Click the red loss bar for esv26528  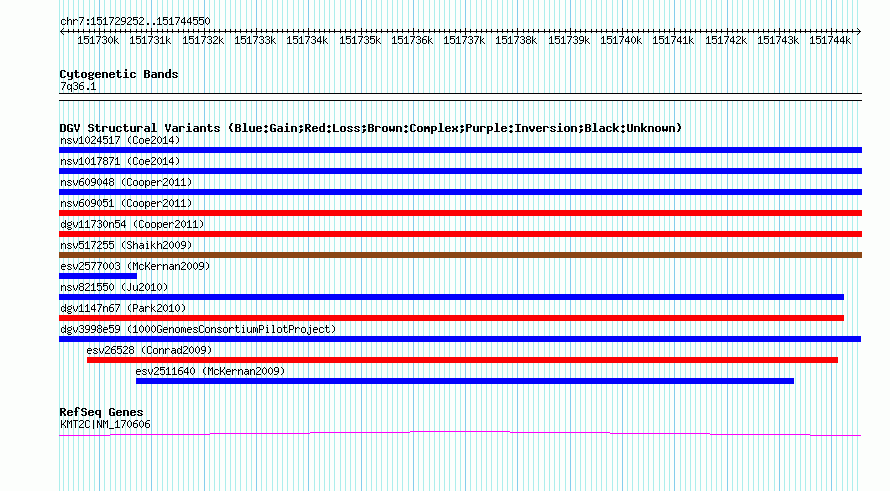tap(462, 360)
